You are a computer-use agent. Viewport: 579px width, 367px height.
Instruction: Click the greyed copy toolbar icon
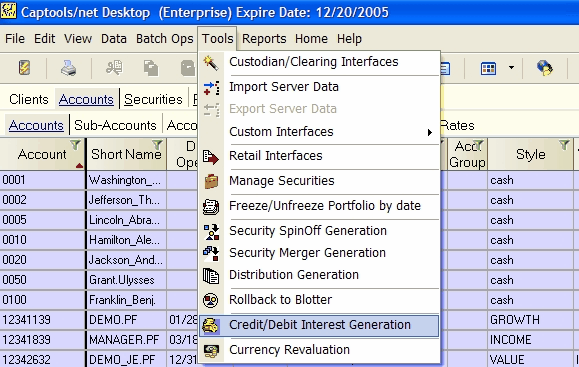pyautogui.click(x=151, y=68)
